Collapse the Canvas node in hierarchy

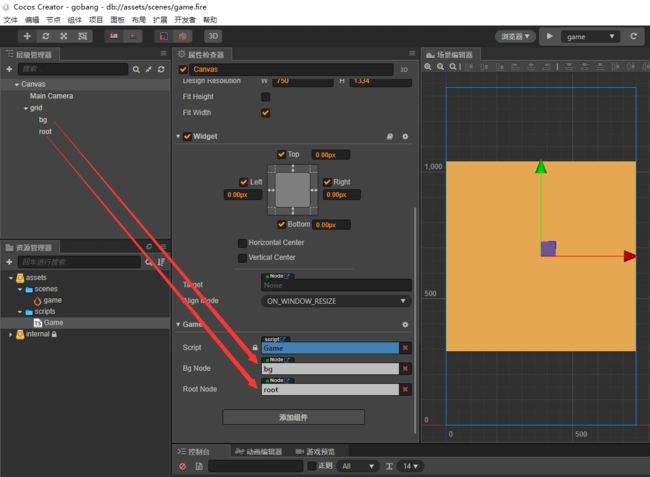pos(17,84)
